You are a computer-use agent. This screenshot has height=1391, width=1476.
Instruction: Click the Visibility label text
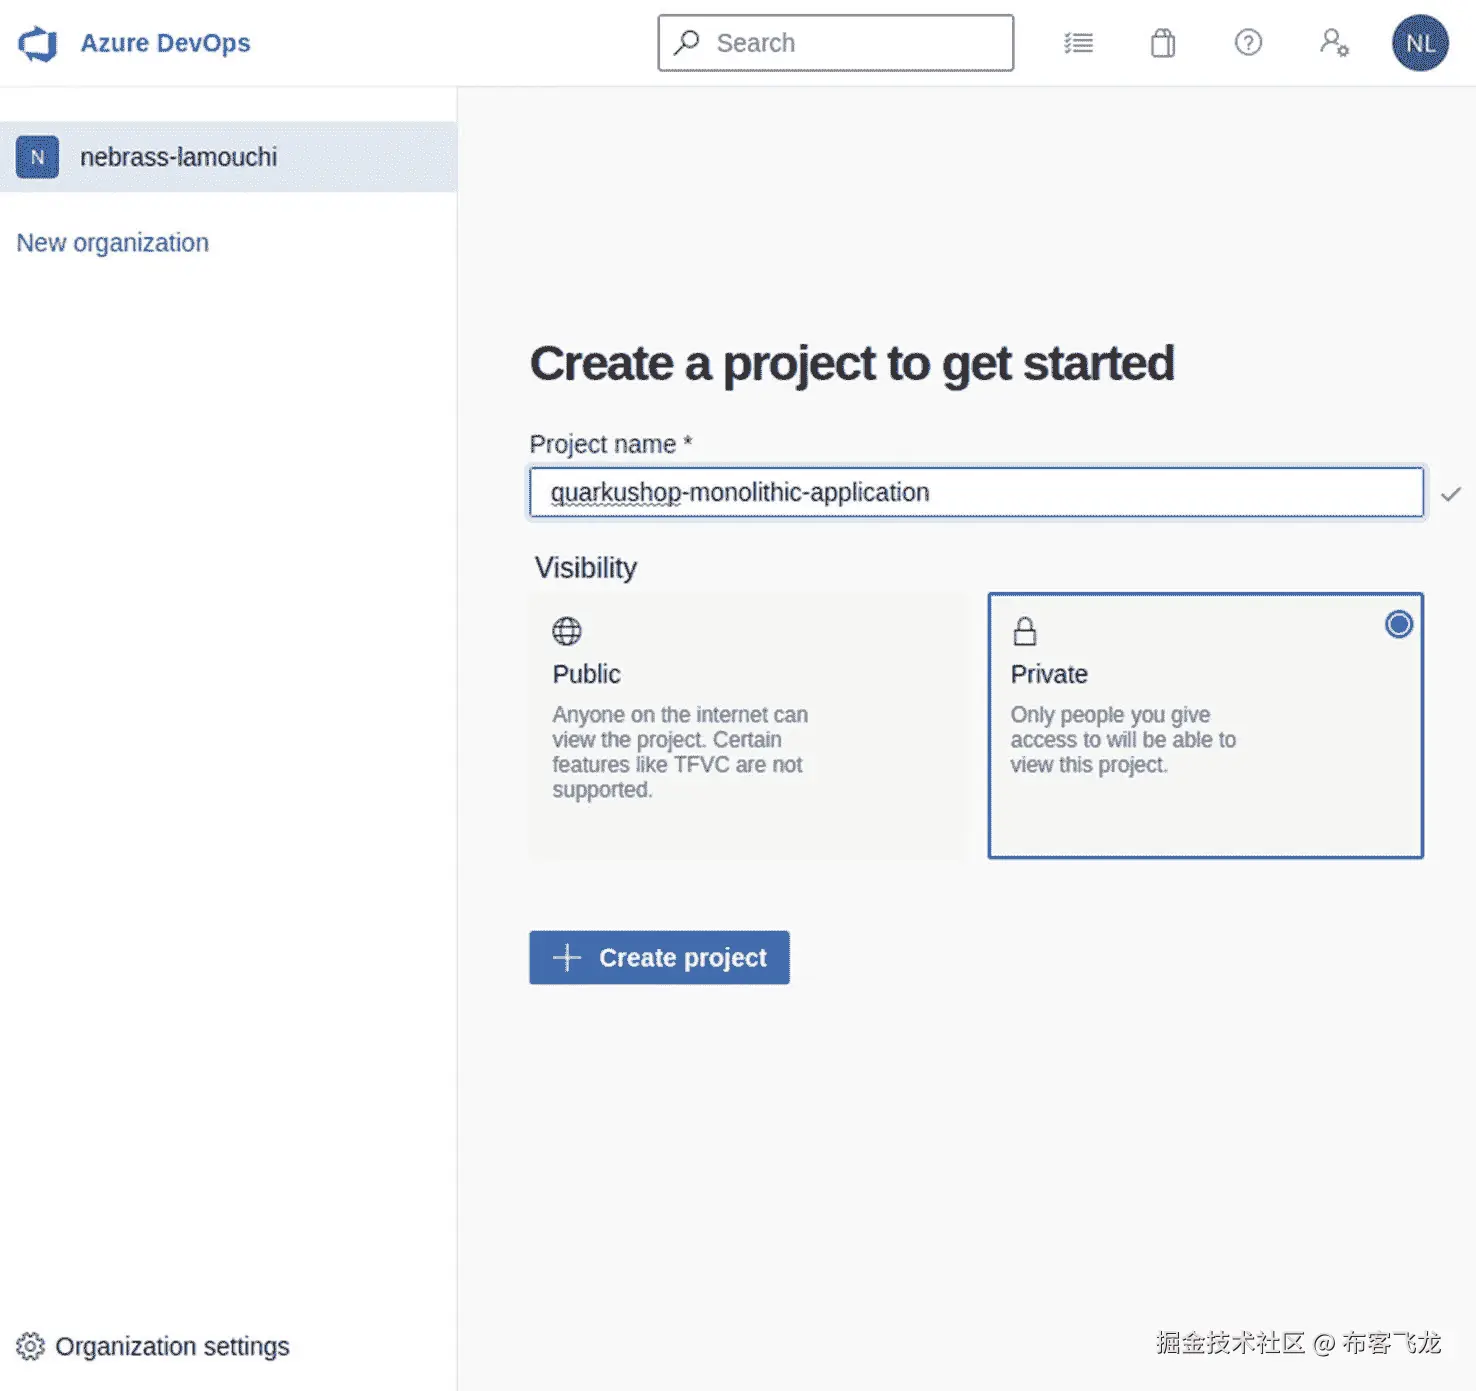pos(586,568)
